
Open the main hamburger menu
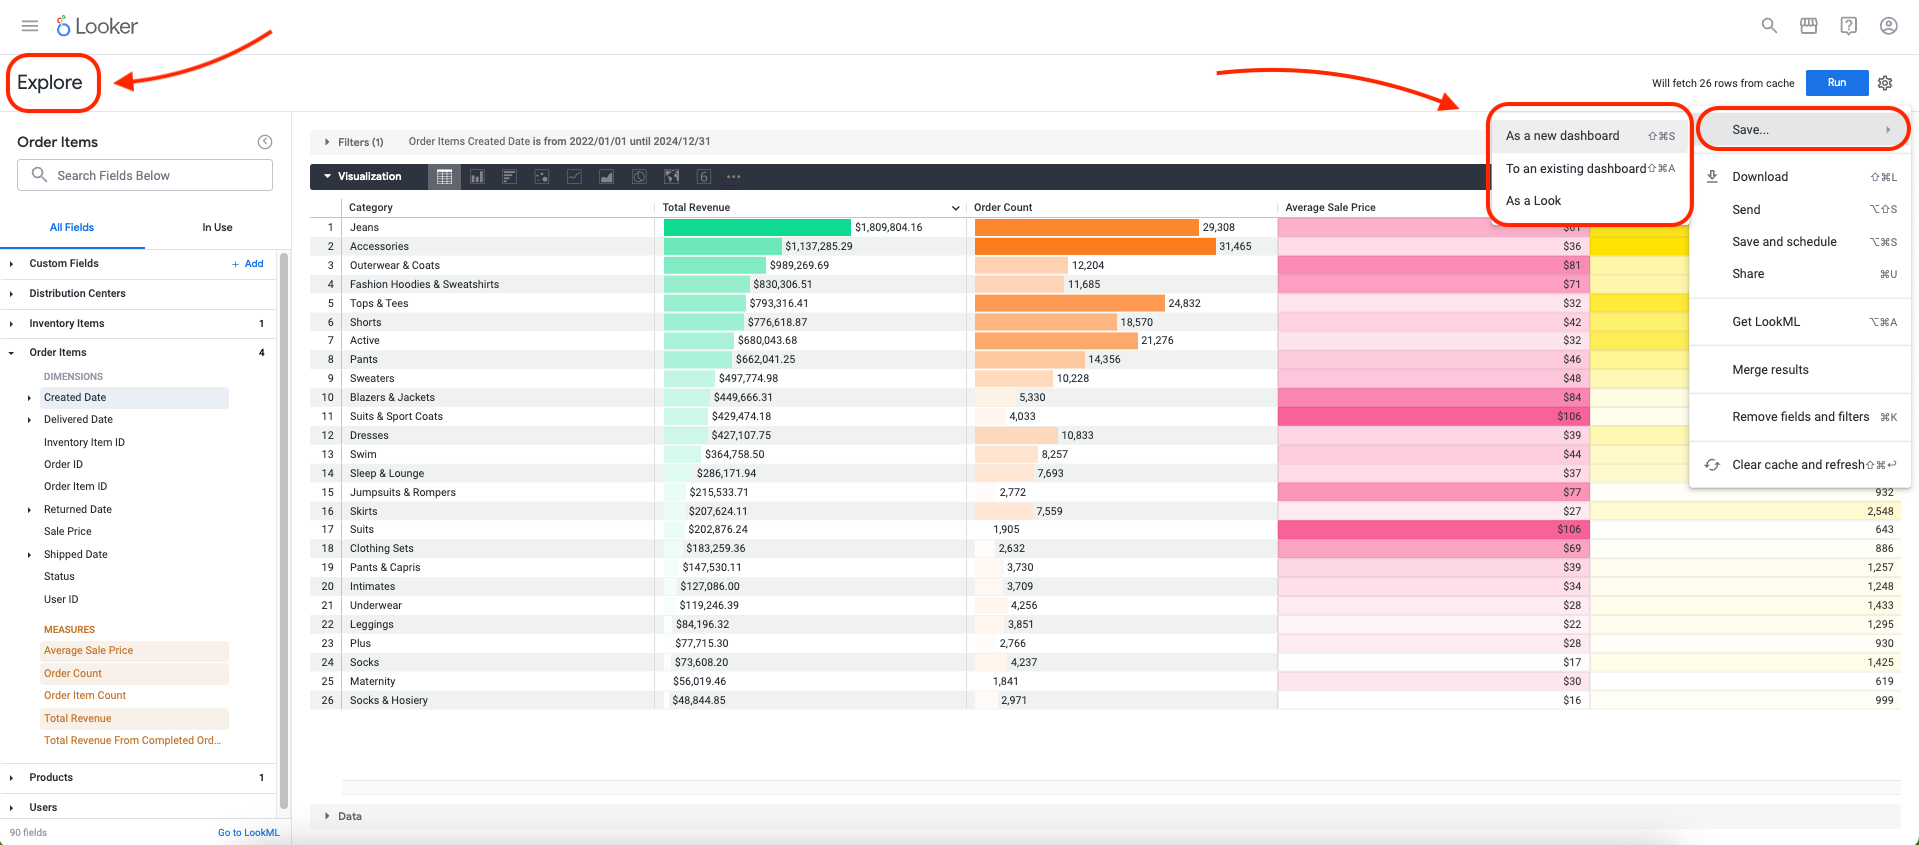pyautogui.click(x=30, y=26)
